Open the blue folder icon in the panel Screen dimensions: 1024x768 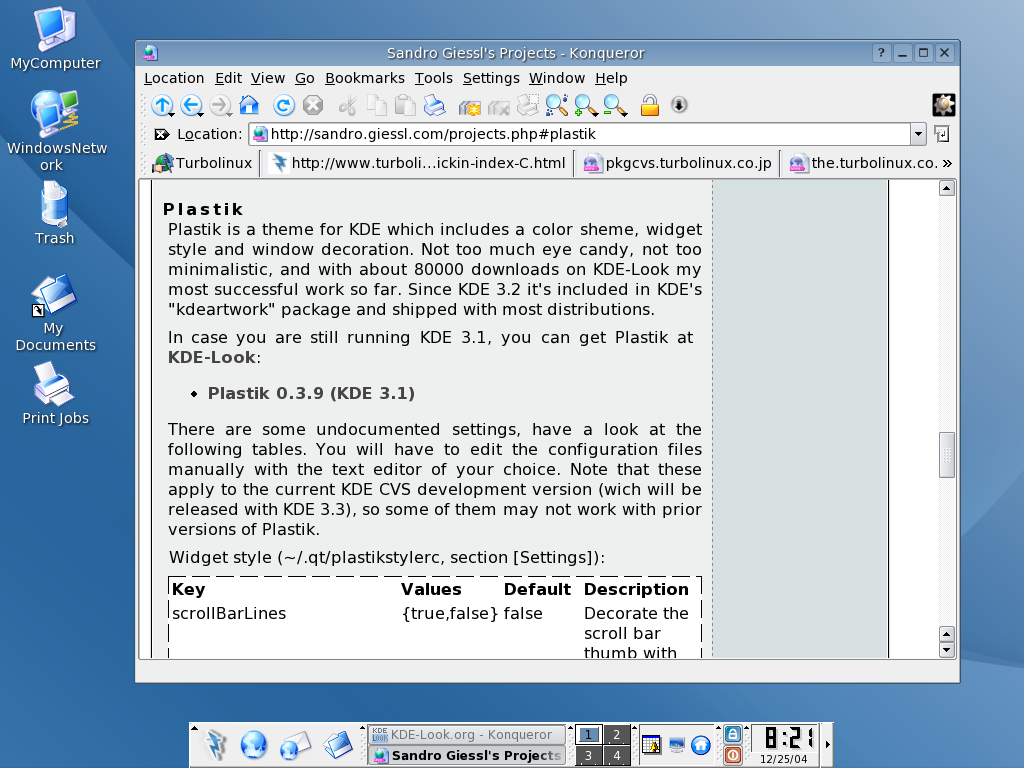click(338, 745)
